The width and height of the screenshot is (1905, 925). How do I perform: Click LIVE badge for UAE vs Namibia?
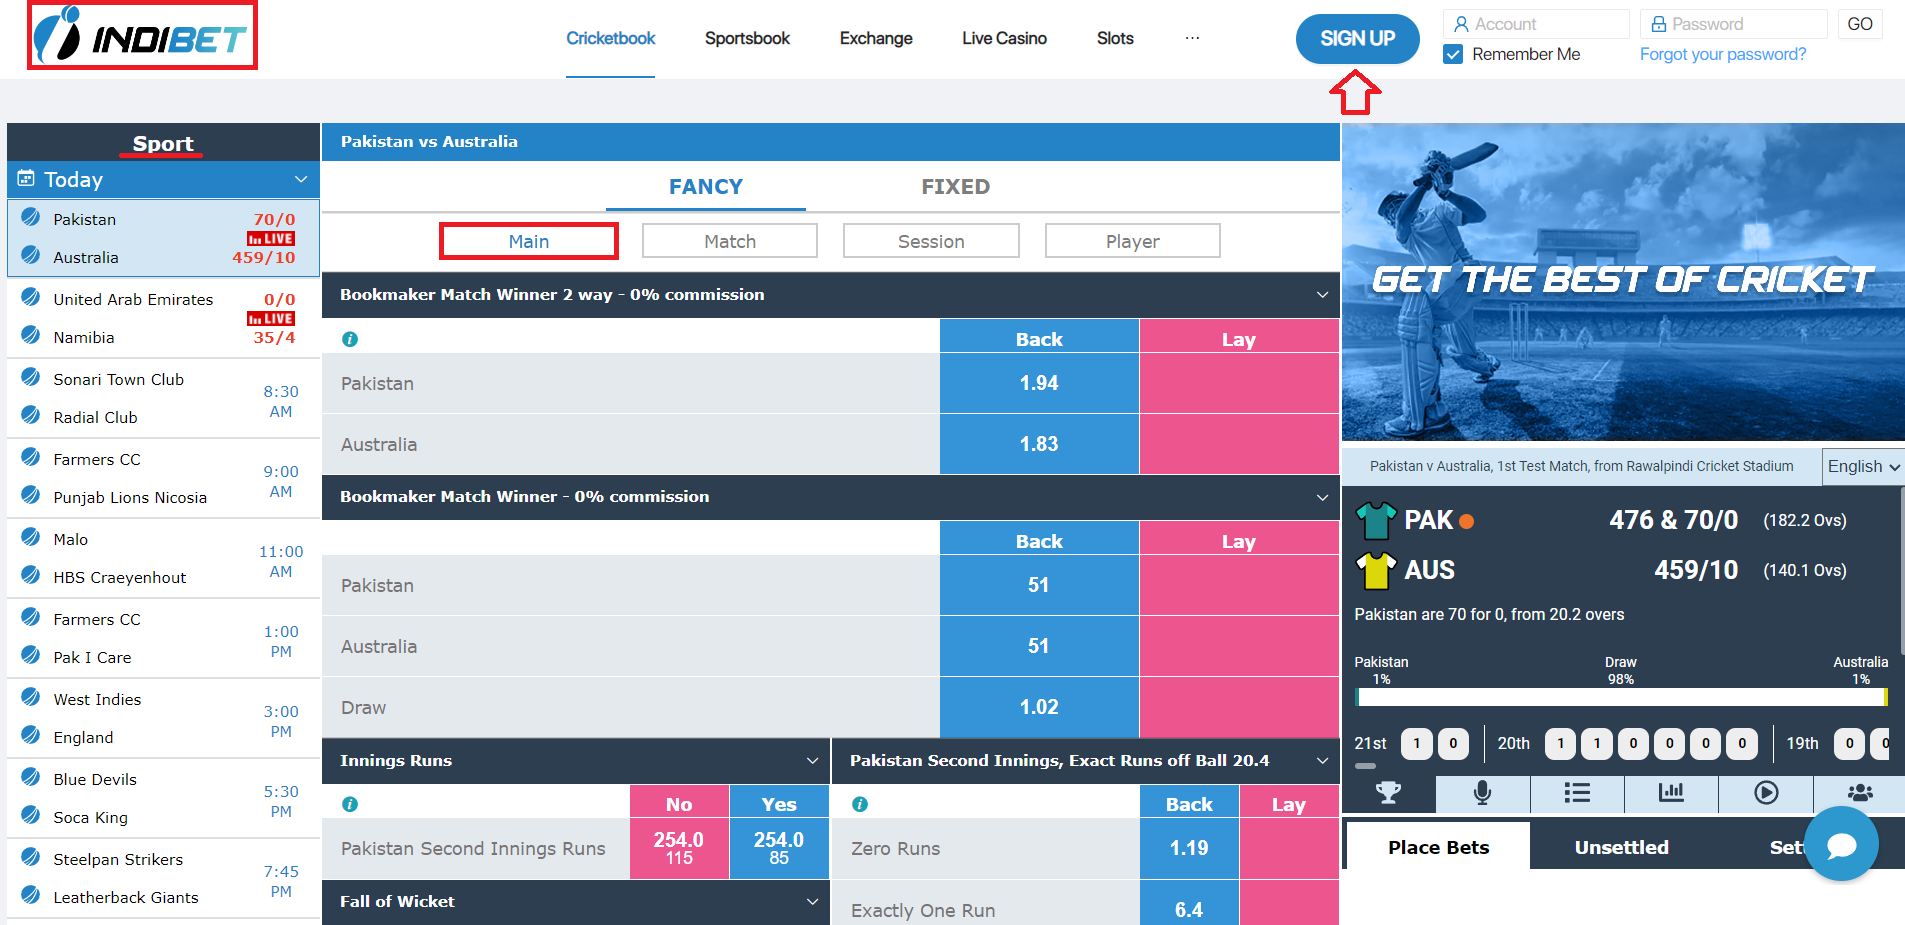[271, 319]
